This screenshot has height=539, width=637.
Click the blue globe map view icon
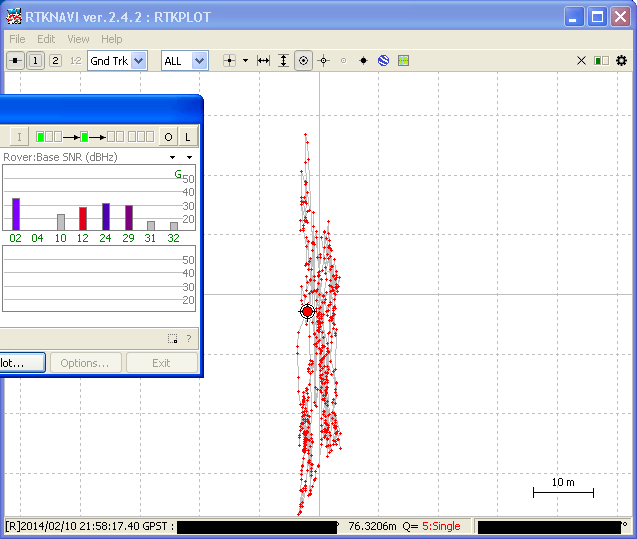(x=383, y=61)
